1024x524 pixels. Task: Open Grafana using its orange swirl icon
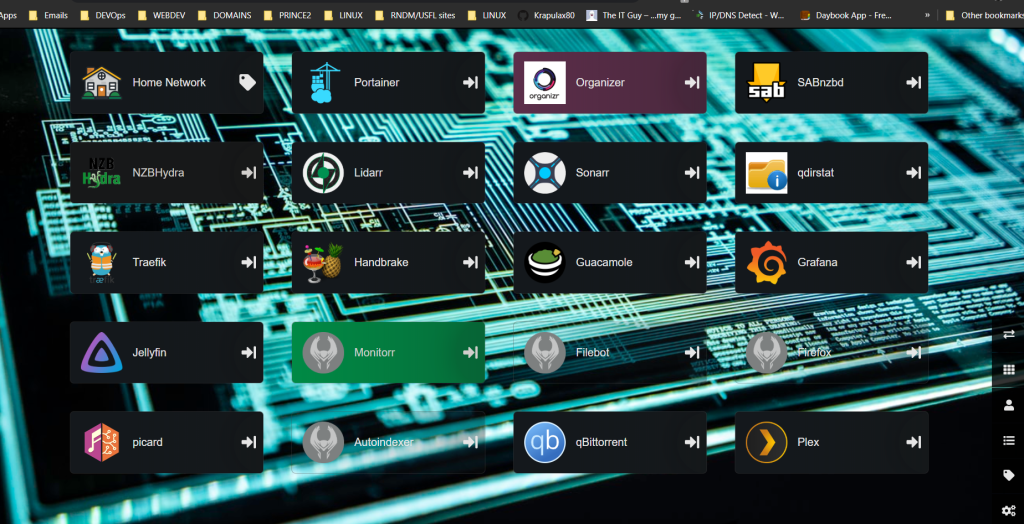point(766,263)
